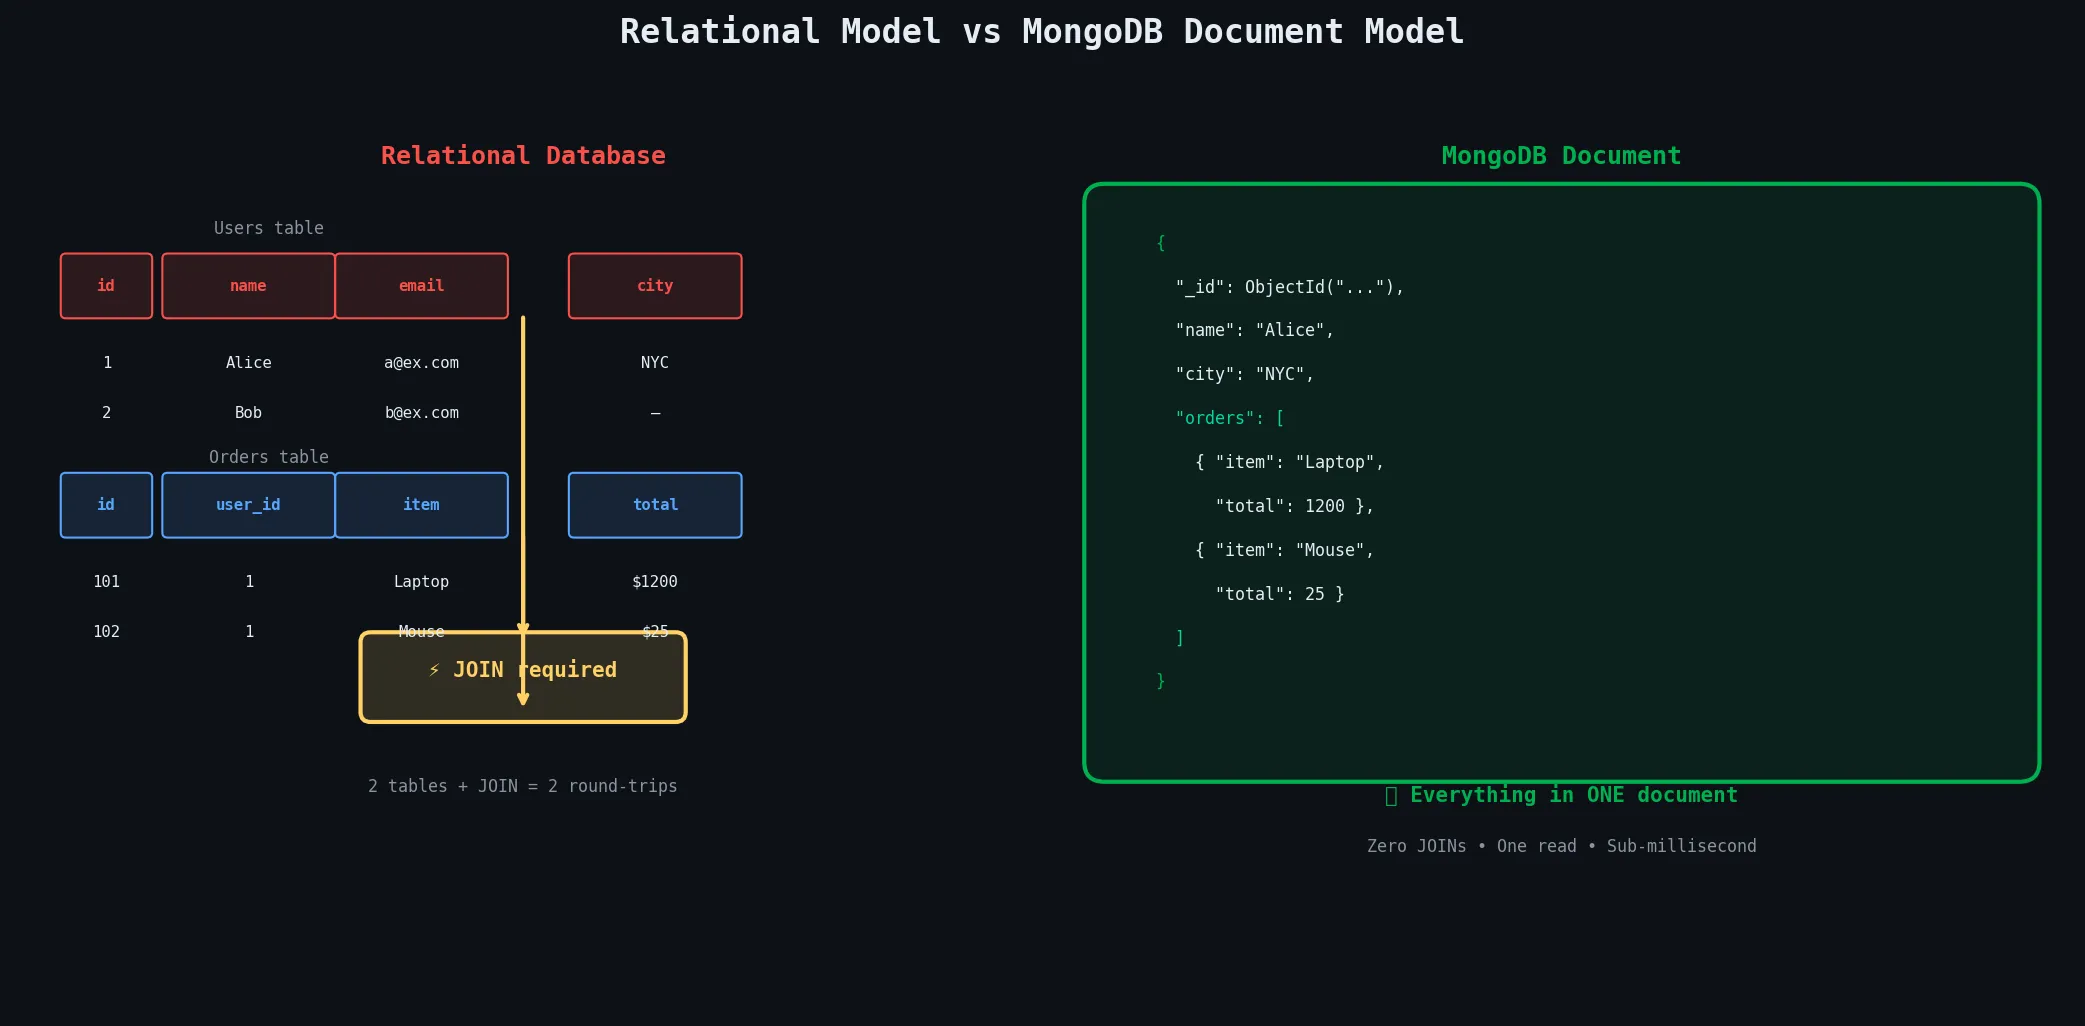2085x1026 pixels.
Task: Click the '{ "item": "Mouse",' JSON line
Action: (x=1284, y=550)
